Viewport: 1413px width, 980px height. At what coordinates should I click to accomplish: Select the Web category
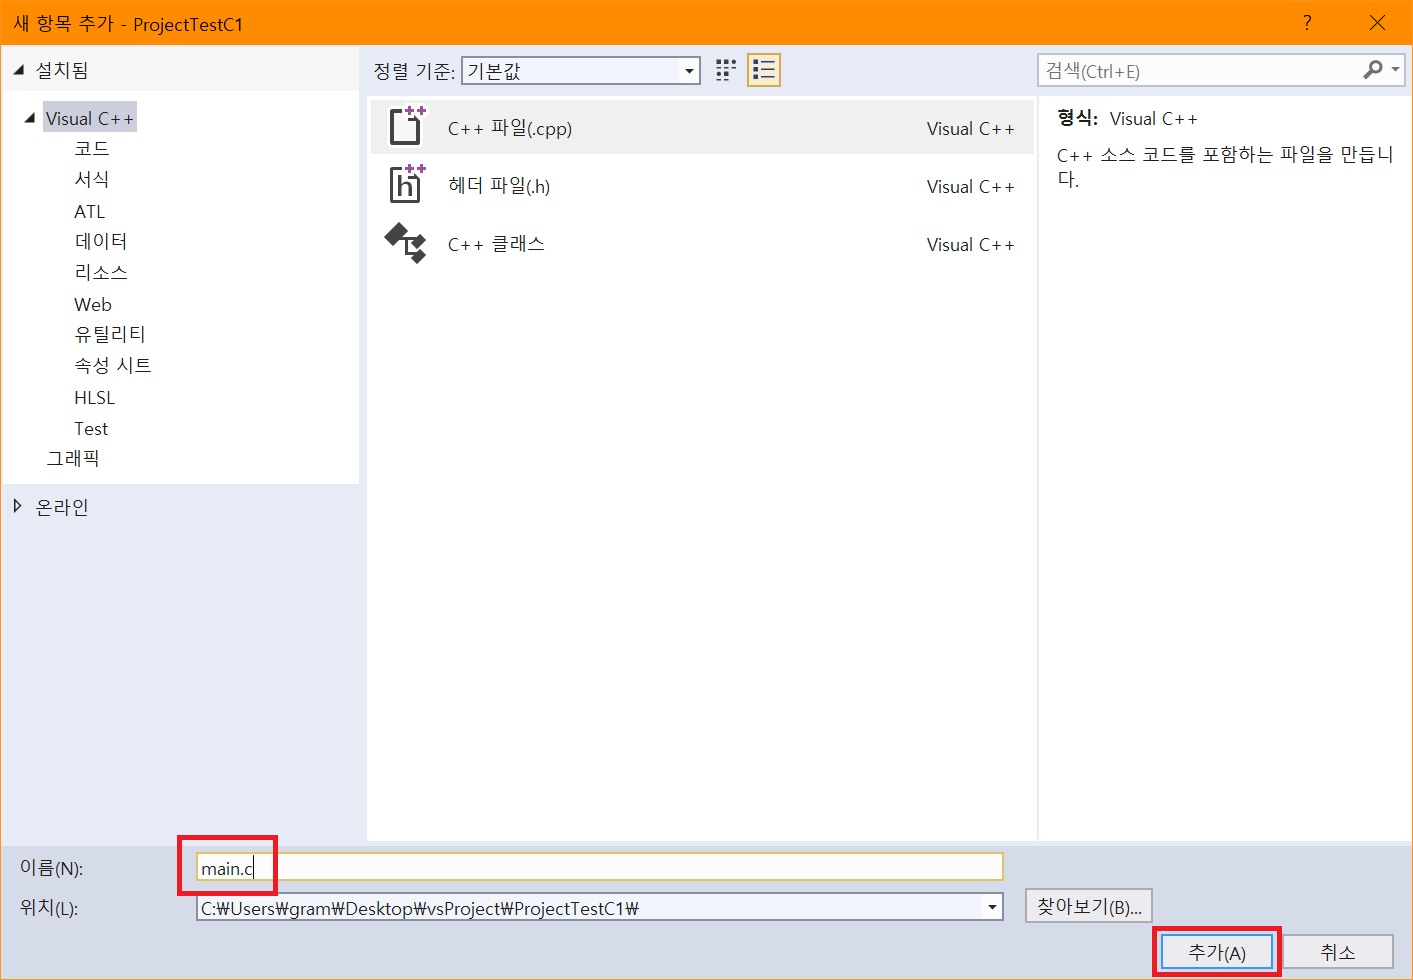tap(93, 304)
